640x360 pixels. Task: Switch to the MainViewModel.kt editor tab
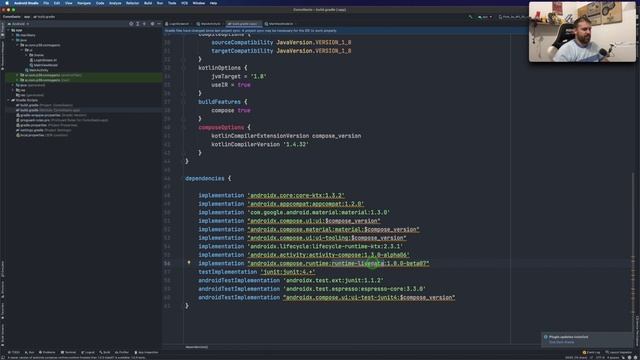click(280, 24)
